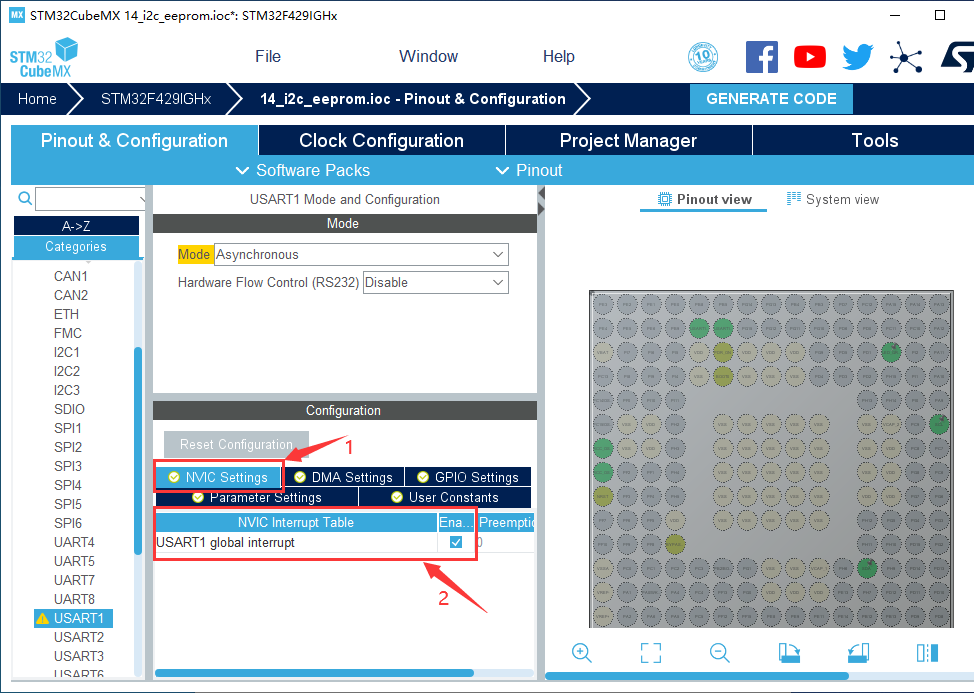974x693 pixels.
Task: Expand the Pinout dropdown menu
Action: pyautogui.click(x=529, y=170)
